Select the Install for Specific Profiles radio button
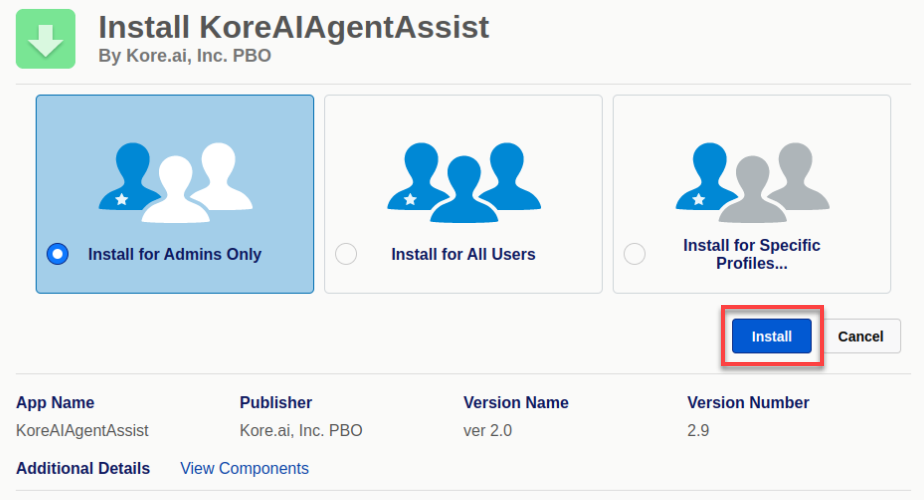 634,254
